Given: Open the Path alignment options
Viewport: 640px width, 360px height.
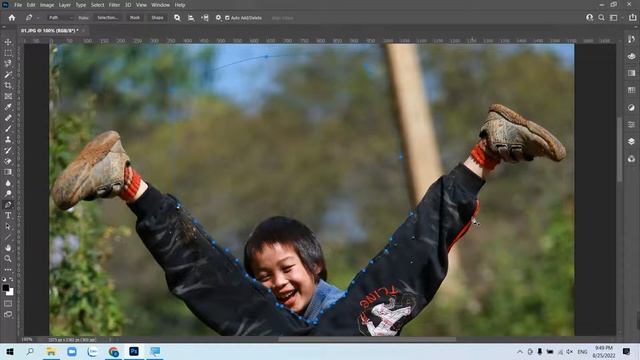Looking at the screenshot, I should (191, 18).
